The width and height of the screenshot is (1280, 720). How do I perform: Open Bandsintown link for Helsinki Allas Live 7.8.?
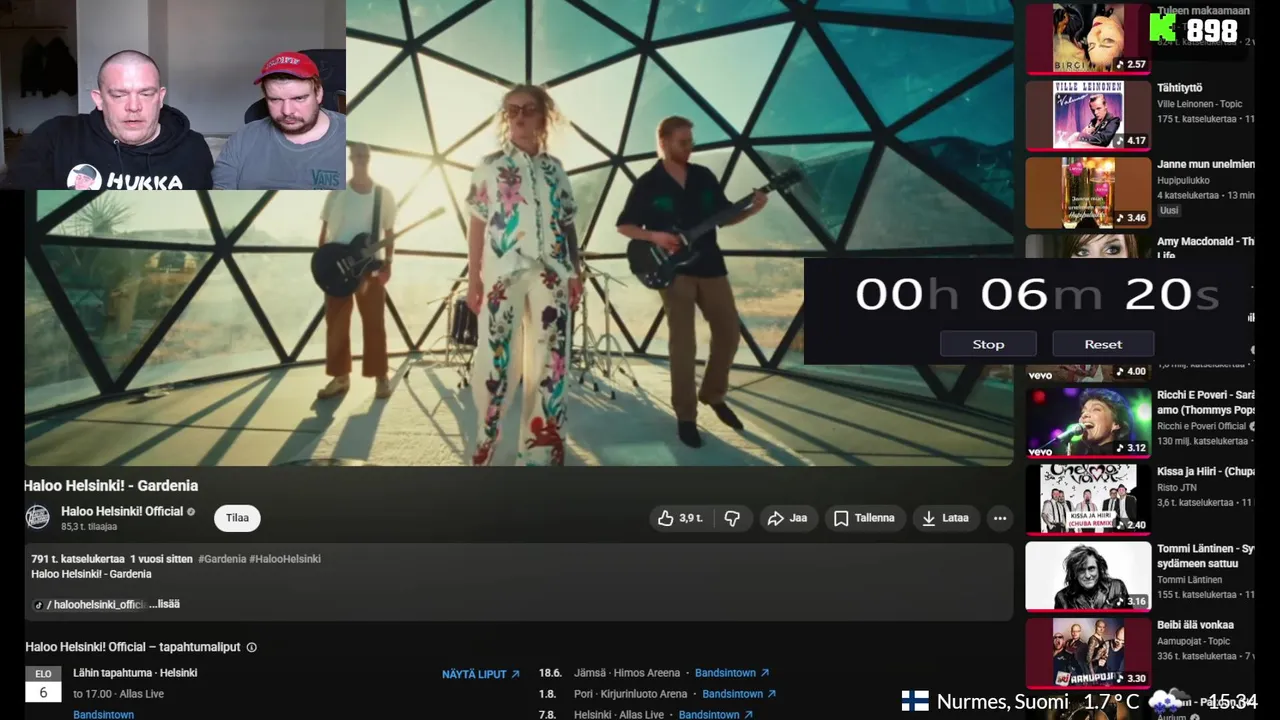(x=716, y=715)
